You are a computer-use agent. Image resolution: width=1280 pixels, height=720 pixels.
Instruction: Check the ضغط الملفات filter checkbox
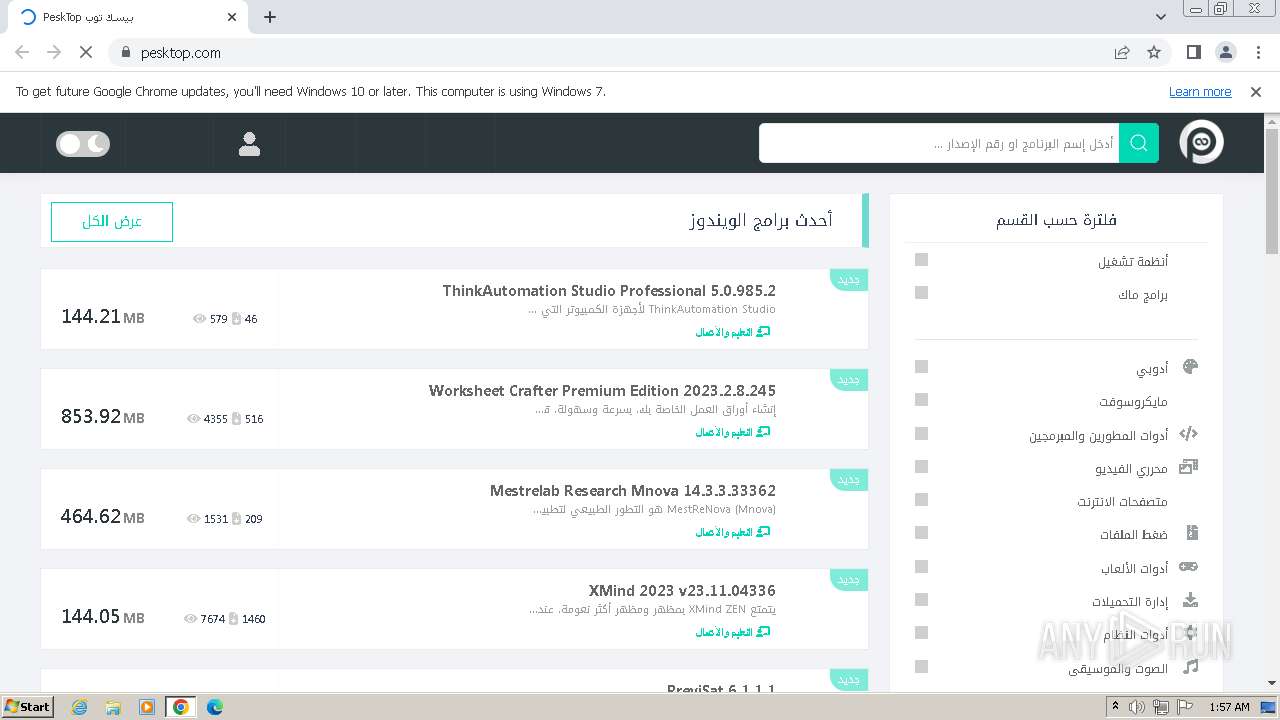click(x=922, y=533)
